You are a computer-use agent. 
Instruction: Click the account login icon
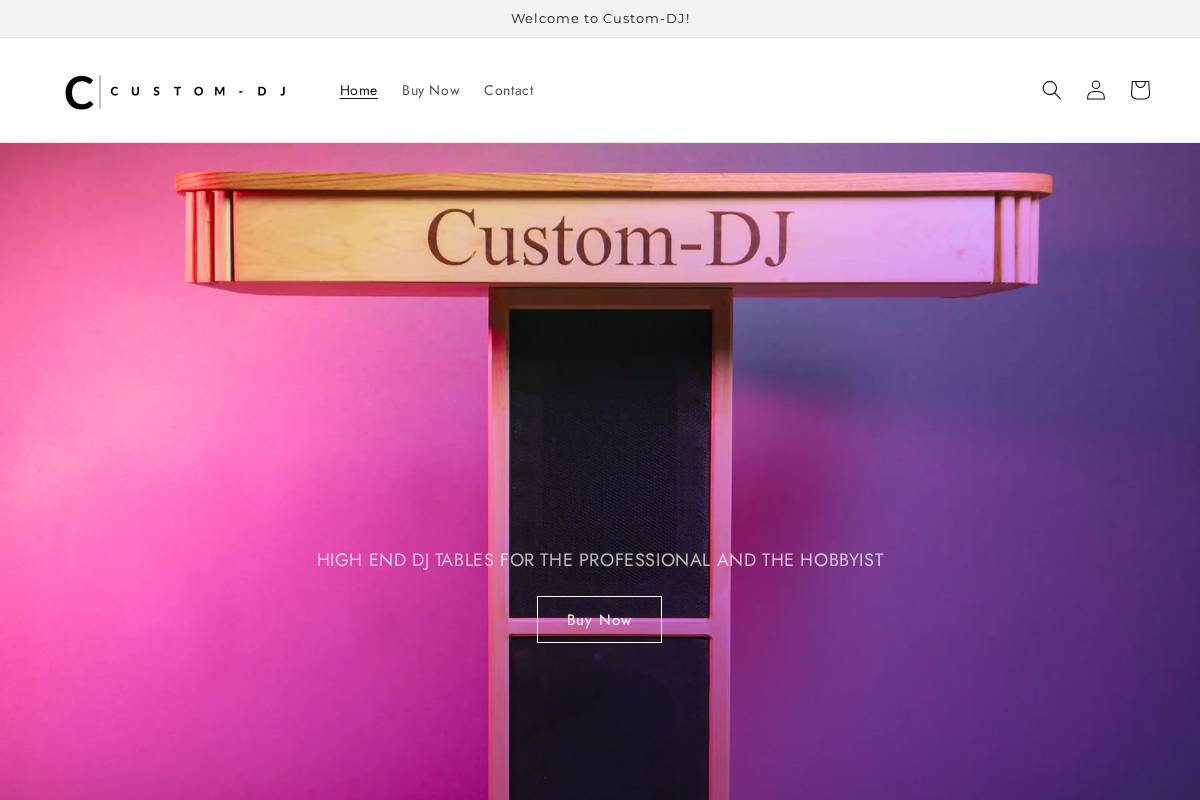pos(1096,90)
